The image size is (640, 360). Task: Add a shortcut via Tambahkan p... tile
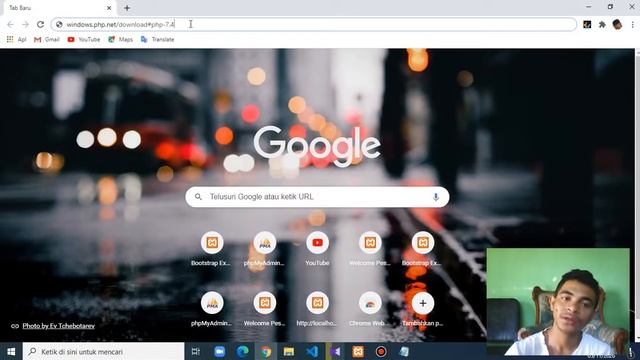[x=422, y=309]
